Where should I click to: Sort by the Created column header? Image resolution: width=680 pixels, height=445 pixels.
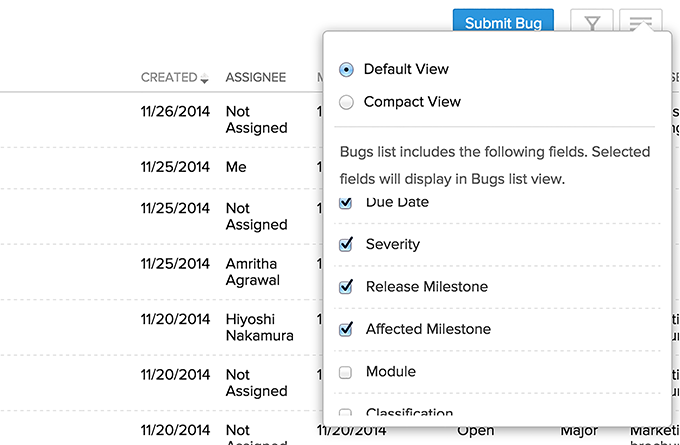coord(169,77)
